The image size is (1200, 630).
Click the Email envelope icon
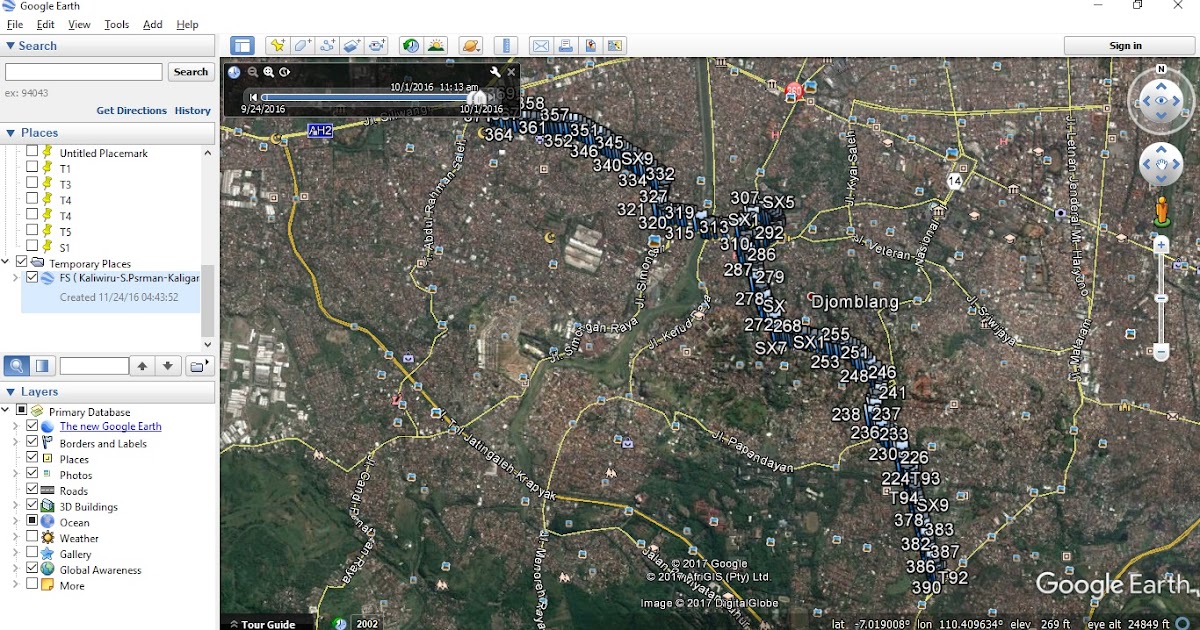[x=541, y=46]
